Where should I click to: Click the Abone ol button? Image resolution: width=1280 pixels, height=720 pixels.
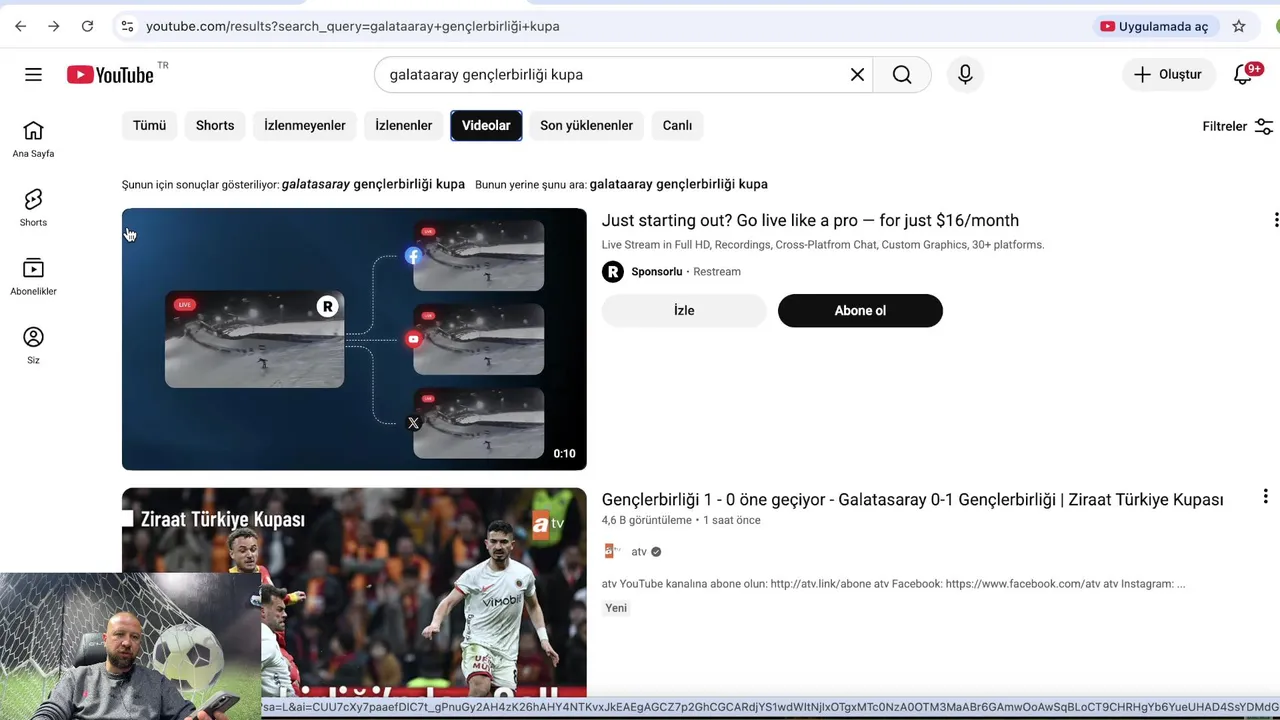point(860,310)
